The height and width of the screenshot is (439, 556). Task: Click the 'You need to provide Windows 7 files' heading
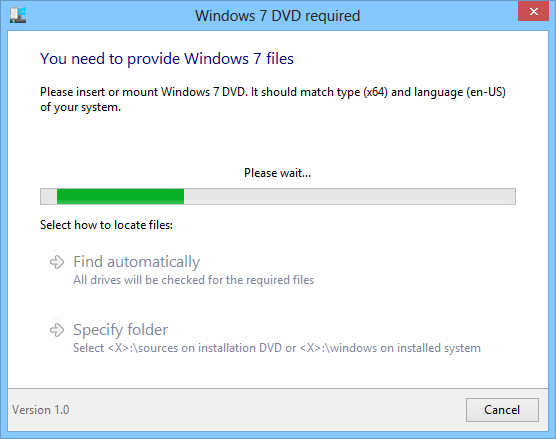167,59
